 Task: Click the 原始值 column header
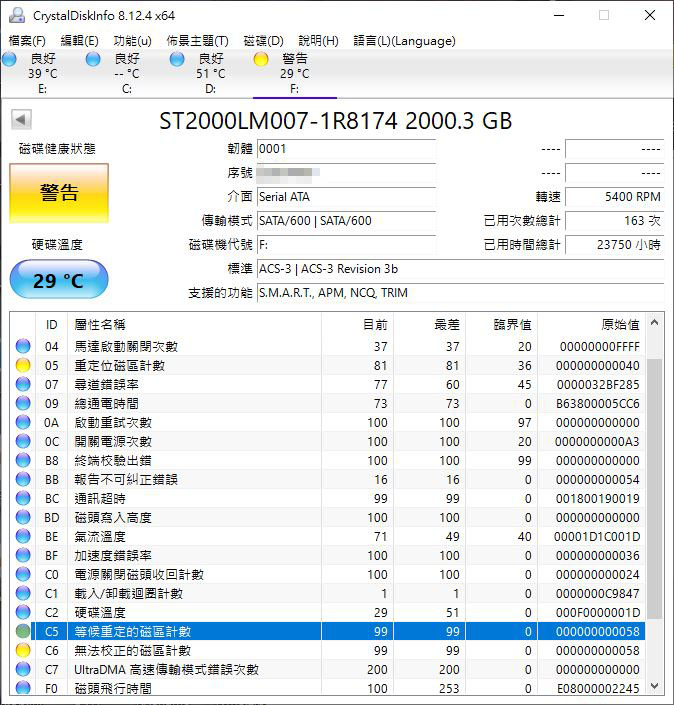619,324
